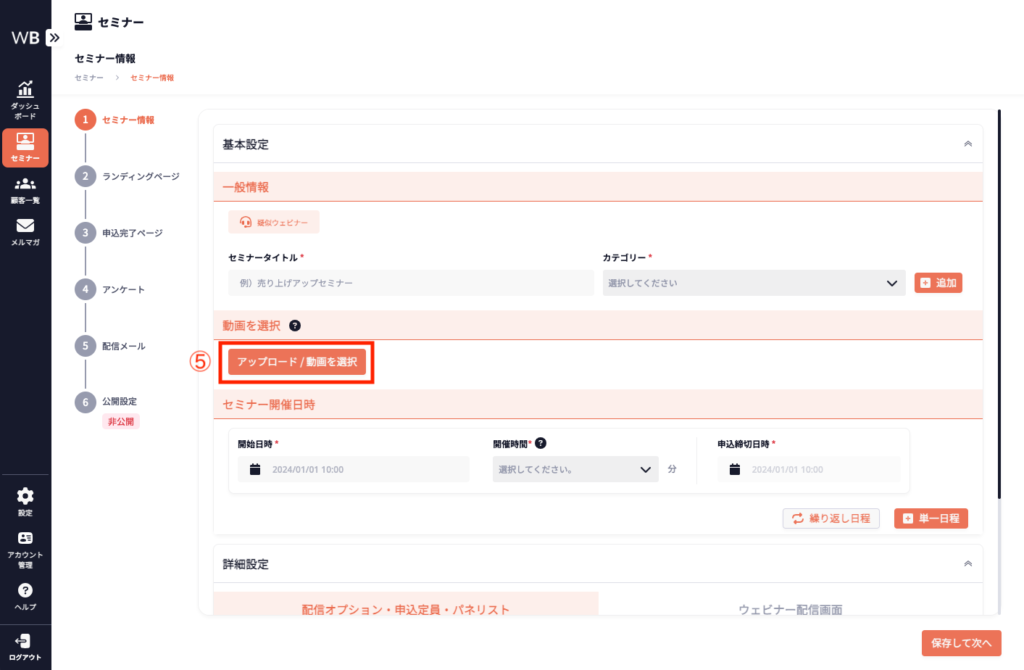The image size is (1024, 670).
Task: Open the 顧客一覧 customer list icon
Action: [25, 189]
